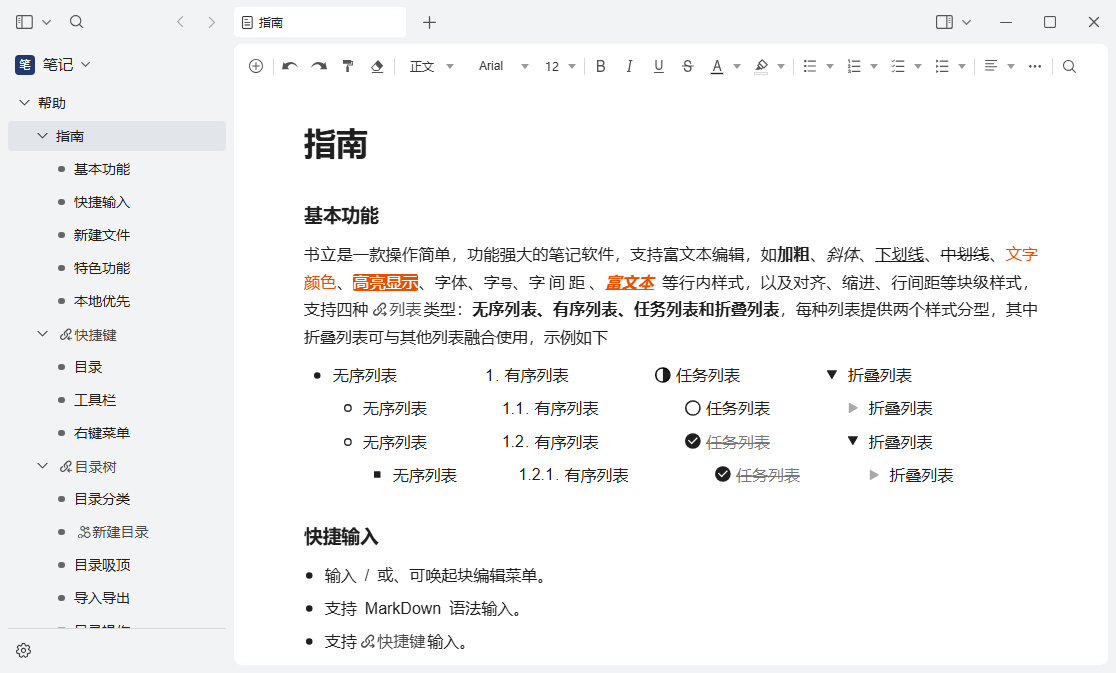Open 基本功能 page in sidebar
Image resolution: width=1116 pixels, height=673 pixels.
click(100, 168)
